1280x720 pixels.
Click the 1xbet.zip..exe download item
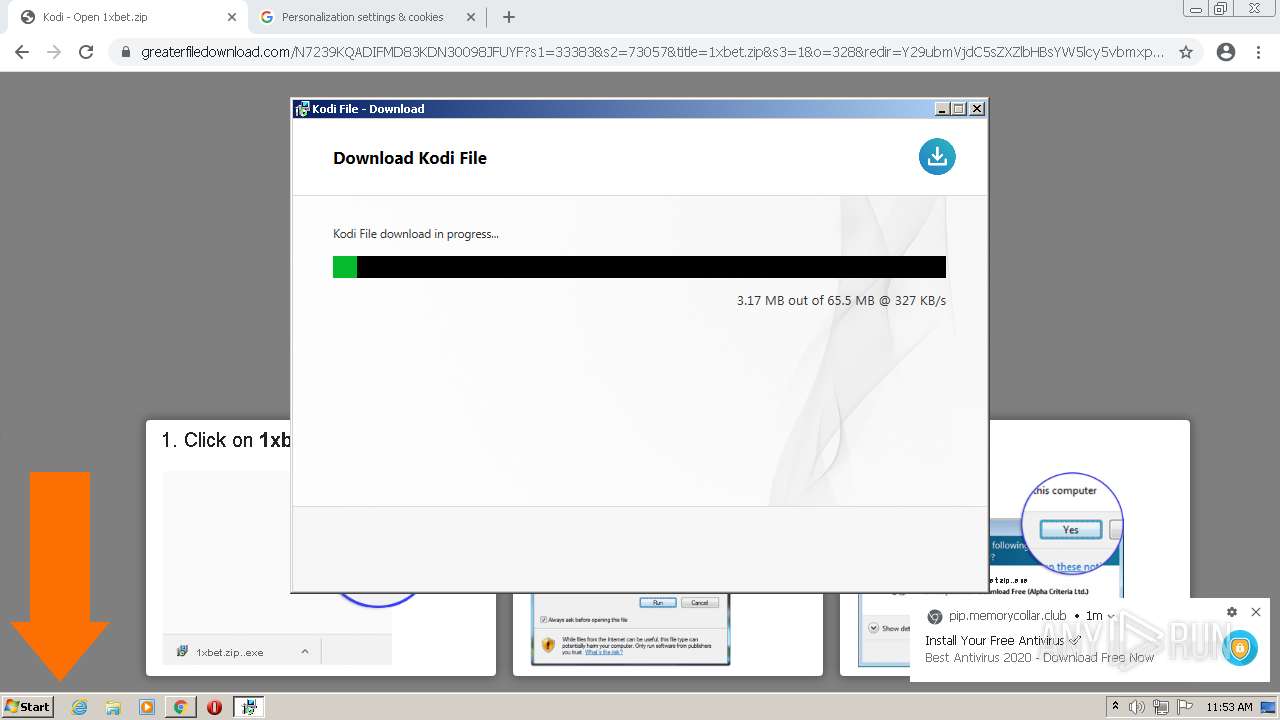tap(229, 652)
